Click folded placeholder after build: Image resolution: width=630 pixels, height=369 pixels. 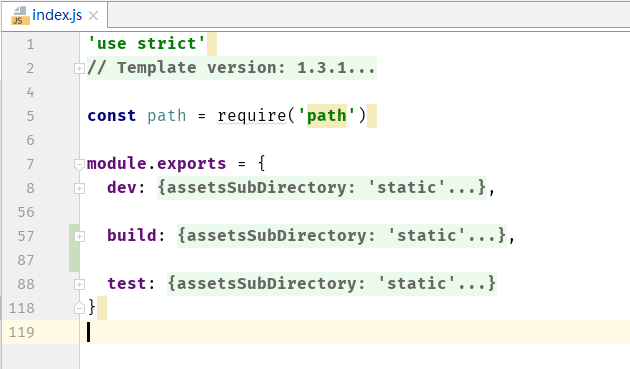(x=342, y=236)
